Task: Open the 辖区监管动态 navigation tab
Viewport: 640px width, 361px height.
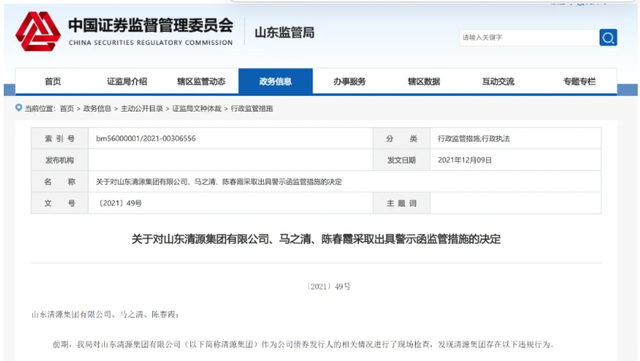Action: pyautogui.click(x=201, y=81)
